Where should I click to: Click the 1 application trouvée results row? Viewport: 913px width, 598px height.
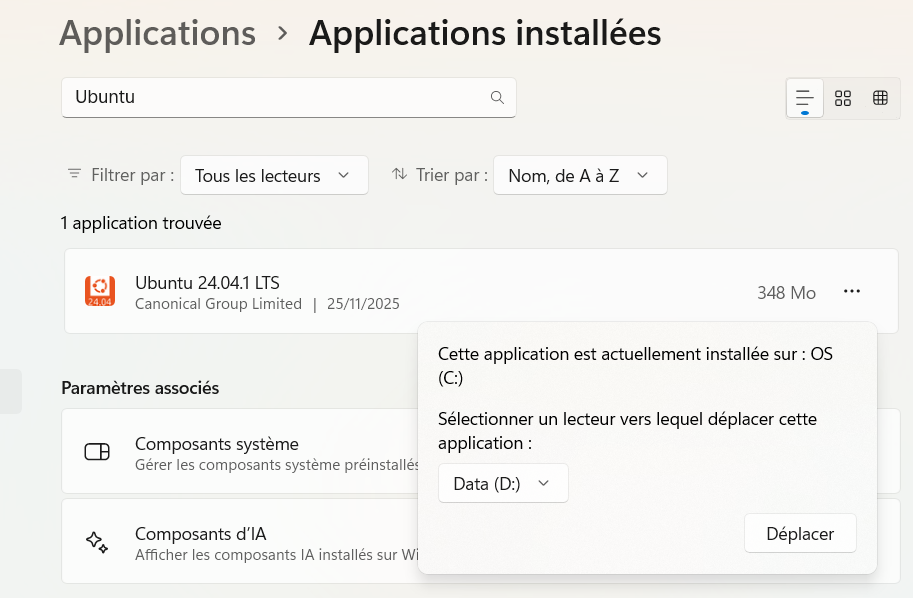141,223
